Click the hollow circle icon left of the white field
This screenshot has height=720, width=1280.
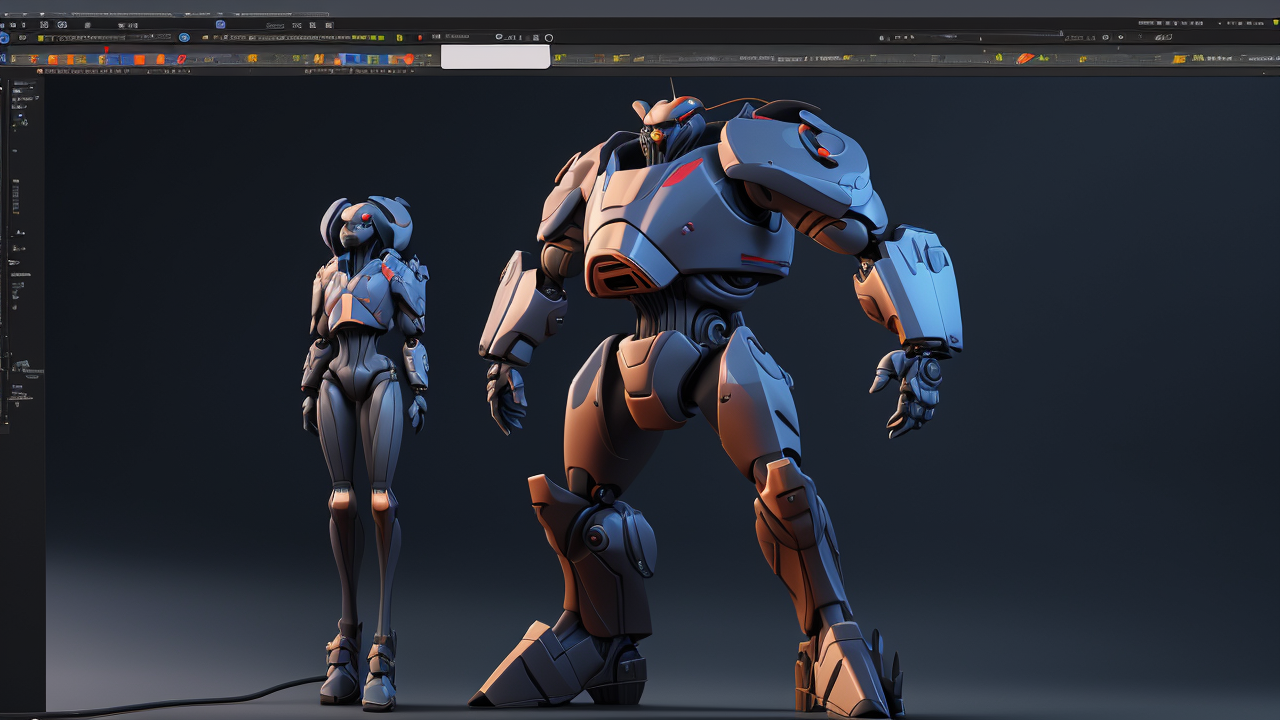pos(548,38)
